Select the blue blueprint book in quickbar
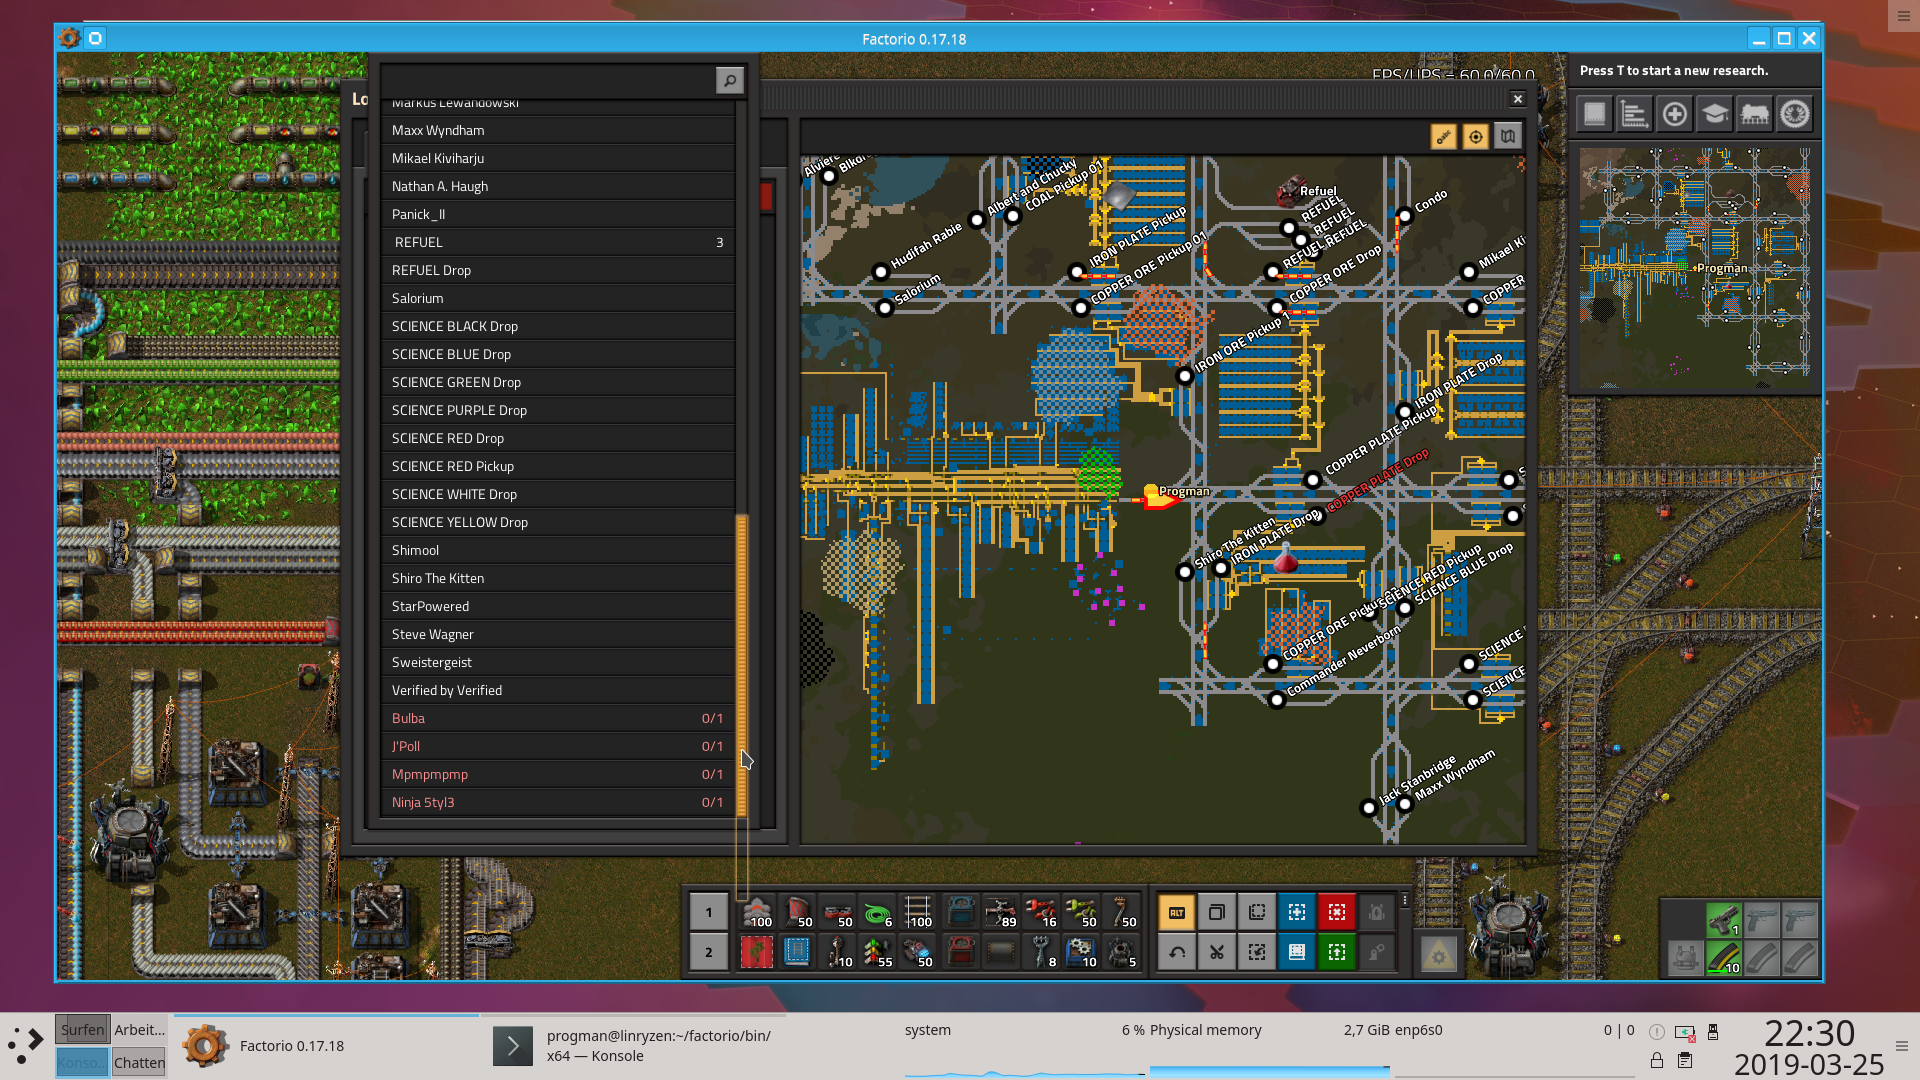 (797, 952)
